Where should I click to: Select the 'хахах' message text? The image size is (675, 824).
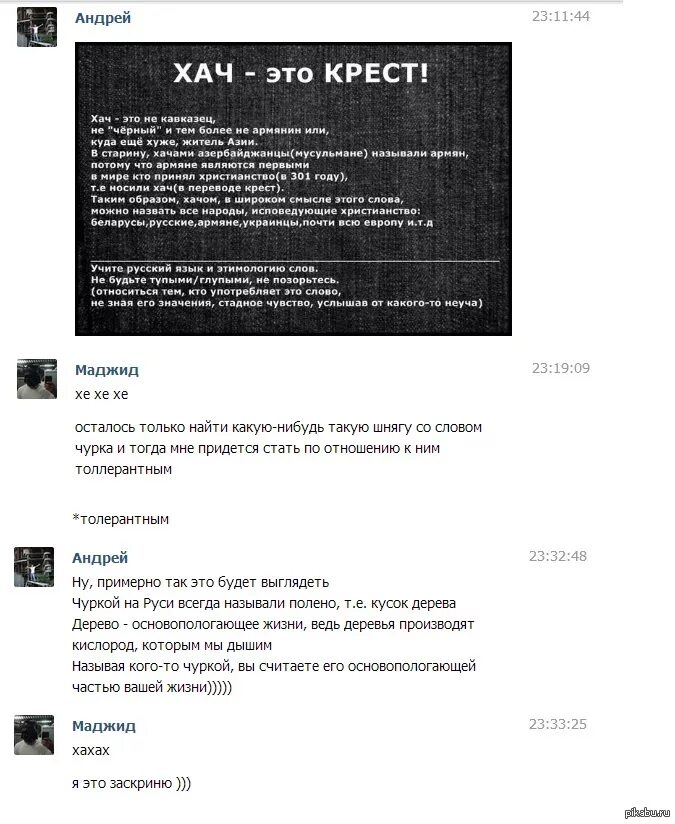90,750
